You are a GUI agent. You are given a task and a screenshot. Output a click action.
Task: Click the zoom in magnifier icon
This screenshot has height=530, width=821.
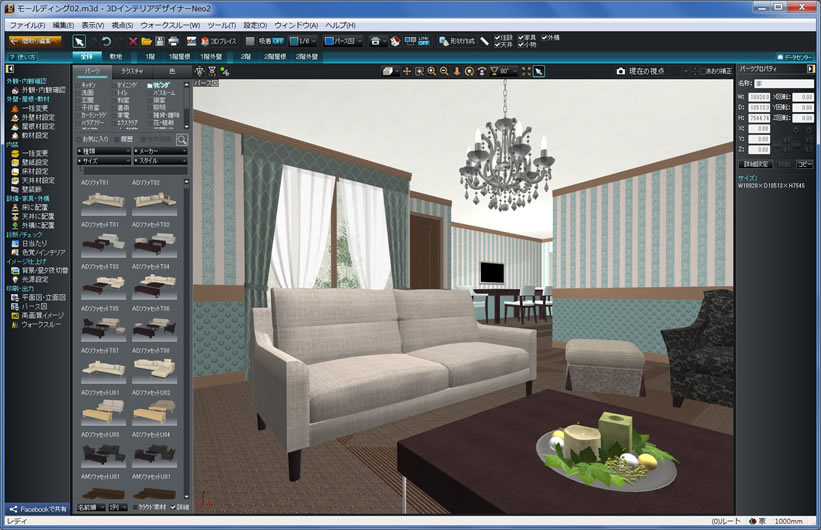432,72
